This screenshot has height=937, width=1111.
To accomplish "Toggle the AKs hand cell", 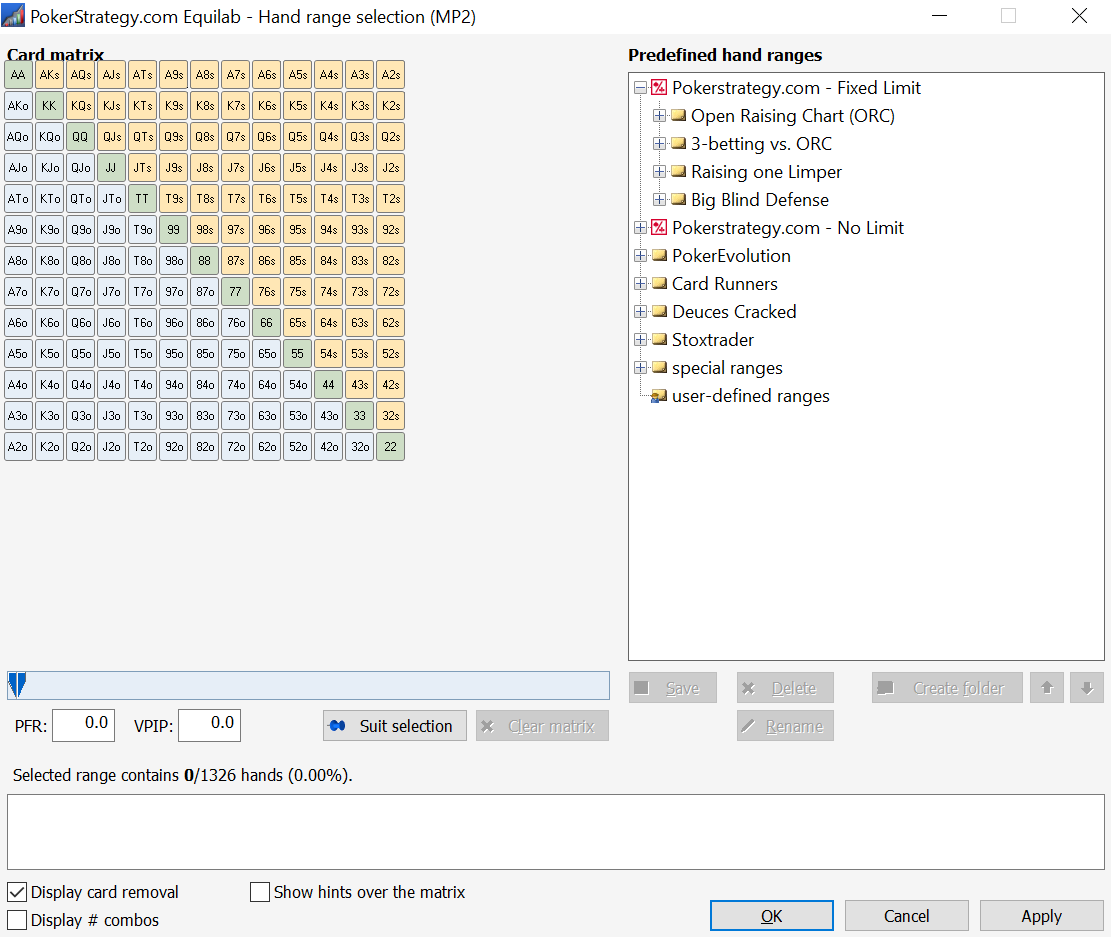I will point(50,74).
